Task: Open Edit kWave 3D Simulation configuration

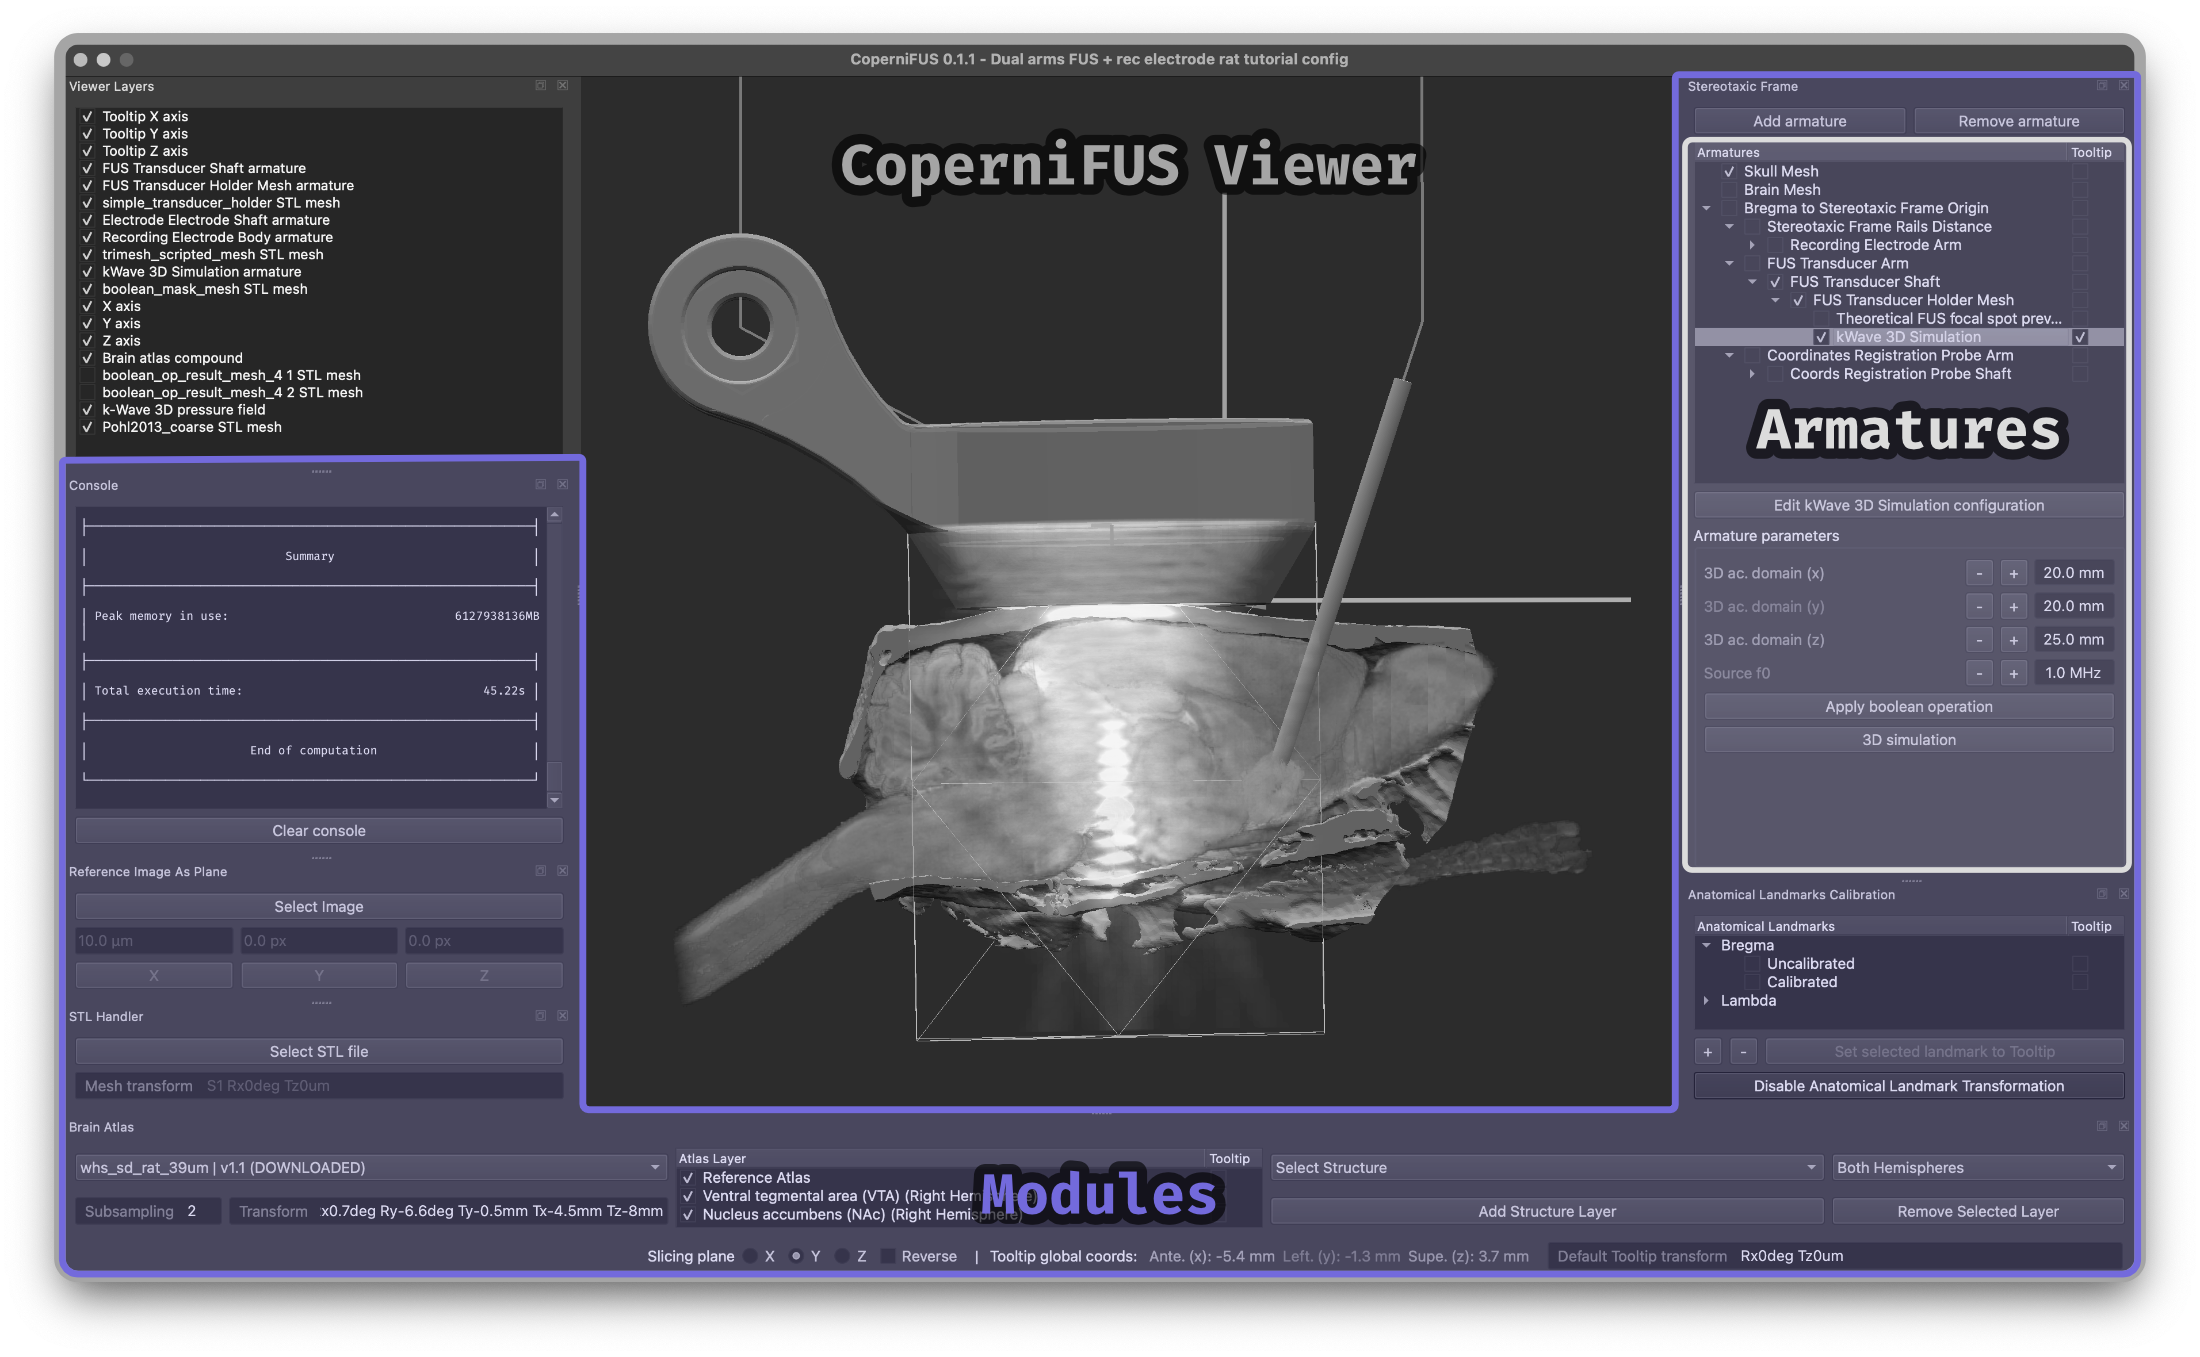Action: click(1908, 505)
